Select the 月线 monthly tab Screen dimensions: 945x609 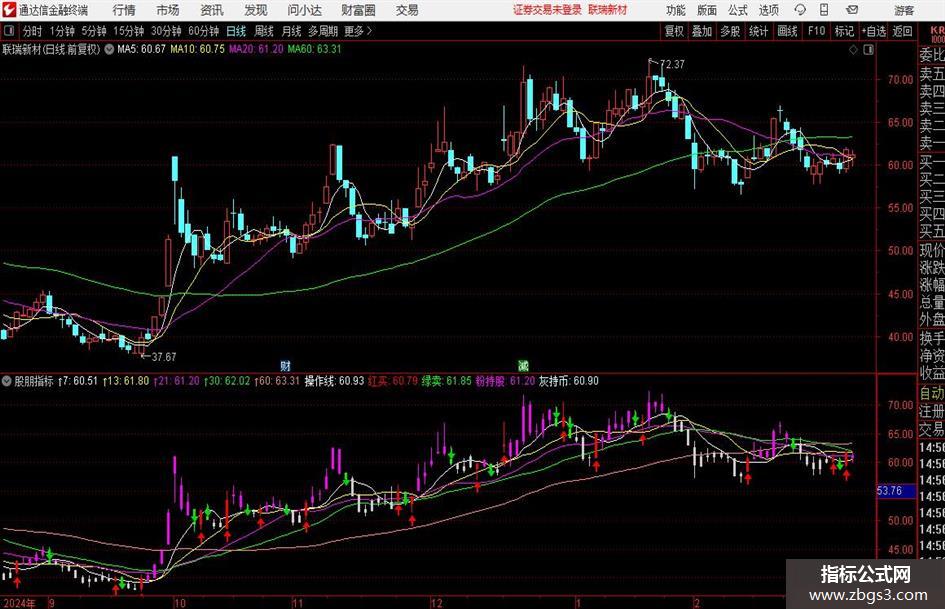coord(292,31)
